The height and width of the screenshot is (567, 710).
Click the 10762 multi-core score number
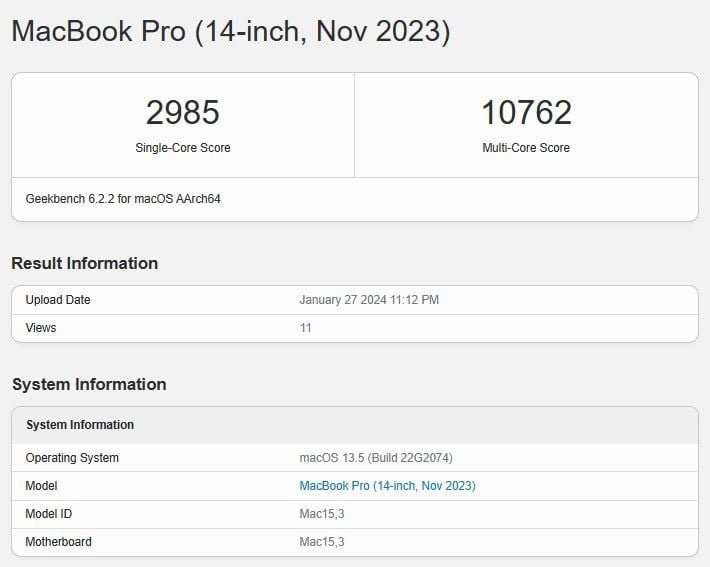point(526,112)
